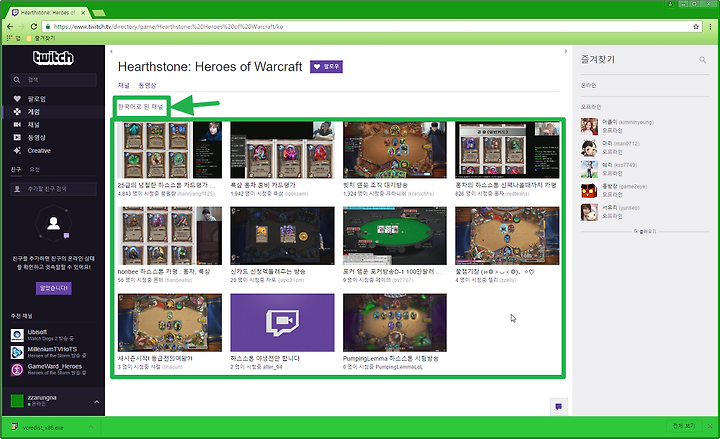Collapse the right favorites panel arrow
Image resolution: width=720 pixels, height=439 pixels.
tap(566, 51)
